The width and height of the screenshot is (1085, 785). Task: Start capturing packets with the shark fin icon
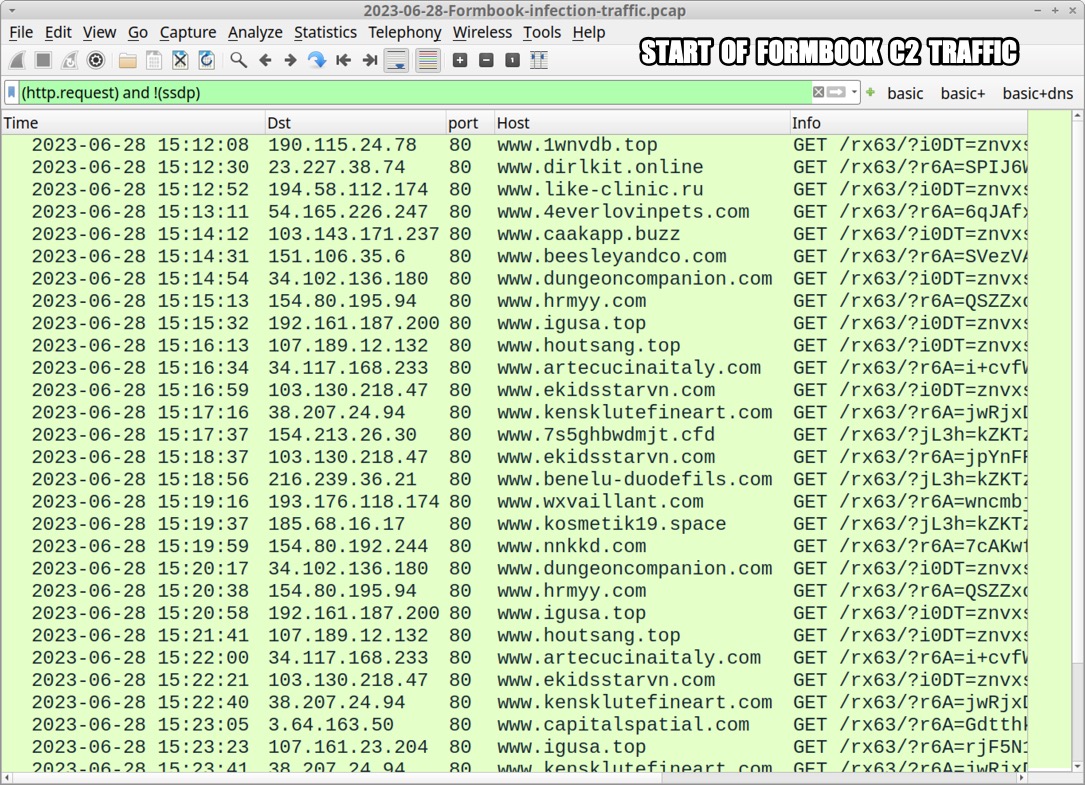(17, 60)
